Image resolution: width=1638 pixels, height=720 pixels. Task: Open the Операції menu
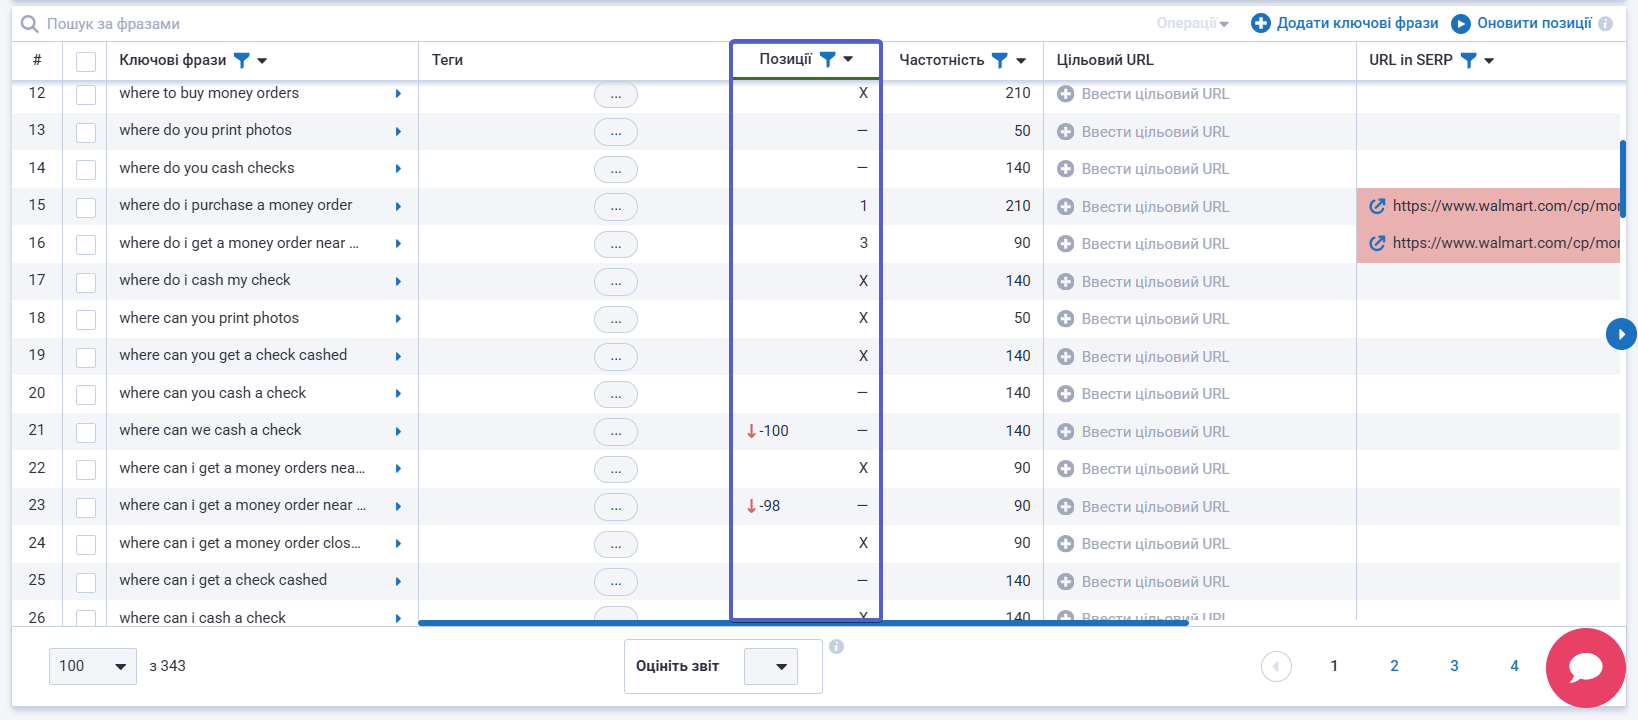pyautogui.click(x=1192, y=23)
